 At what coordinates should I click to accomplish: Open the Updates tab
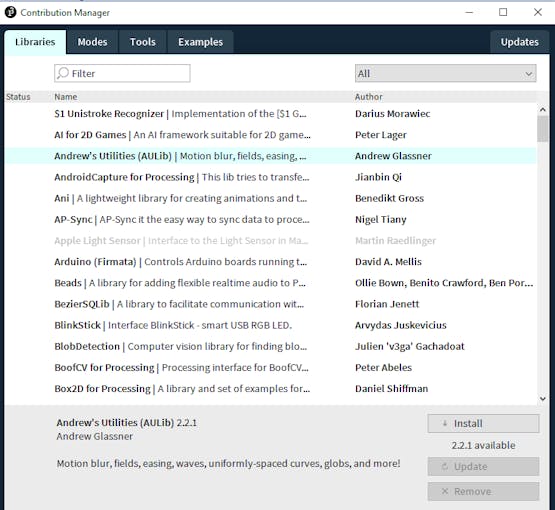[520, 42]
